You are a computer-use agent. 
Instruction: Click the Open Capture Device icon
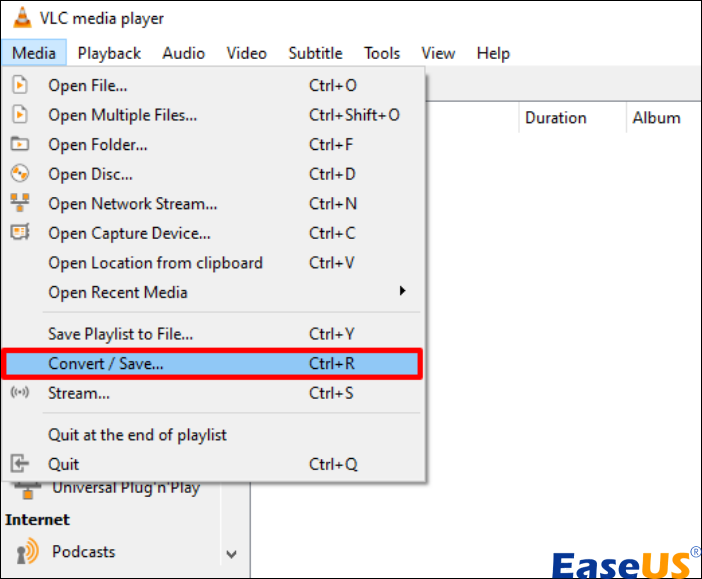(20, 232)
